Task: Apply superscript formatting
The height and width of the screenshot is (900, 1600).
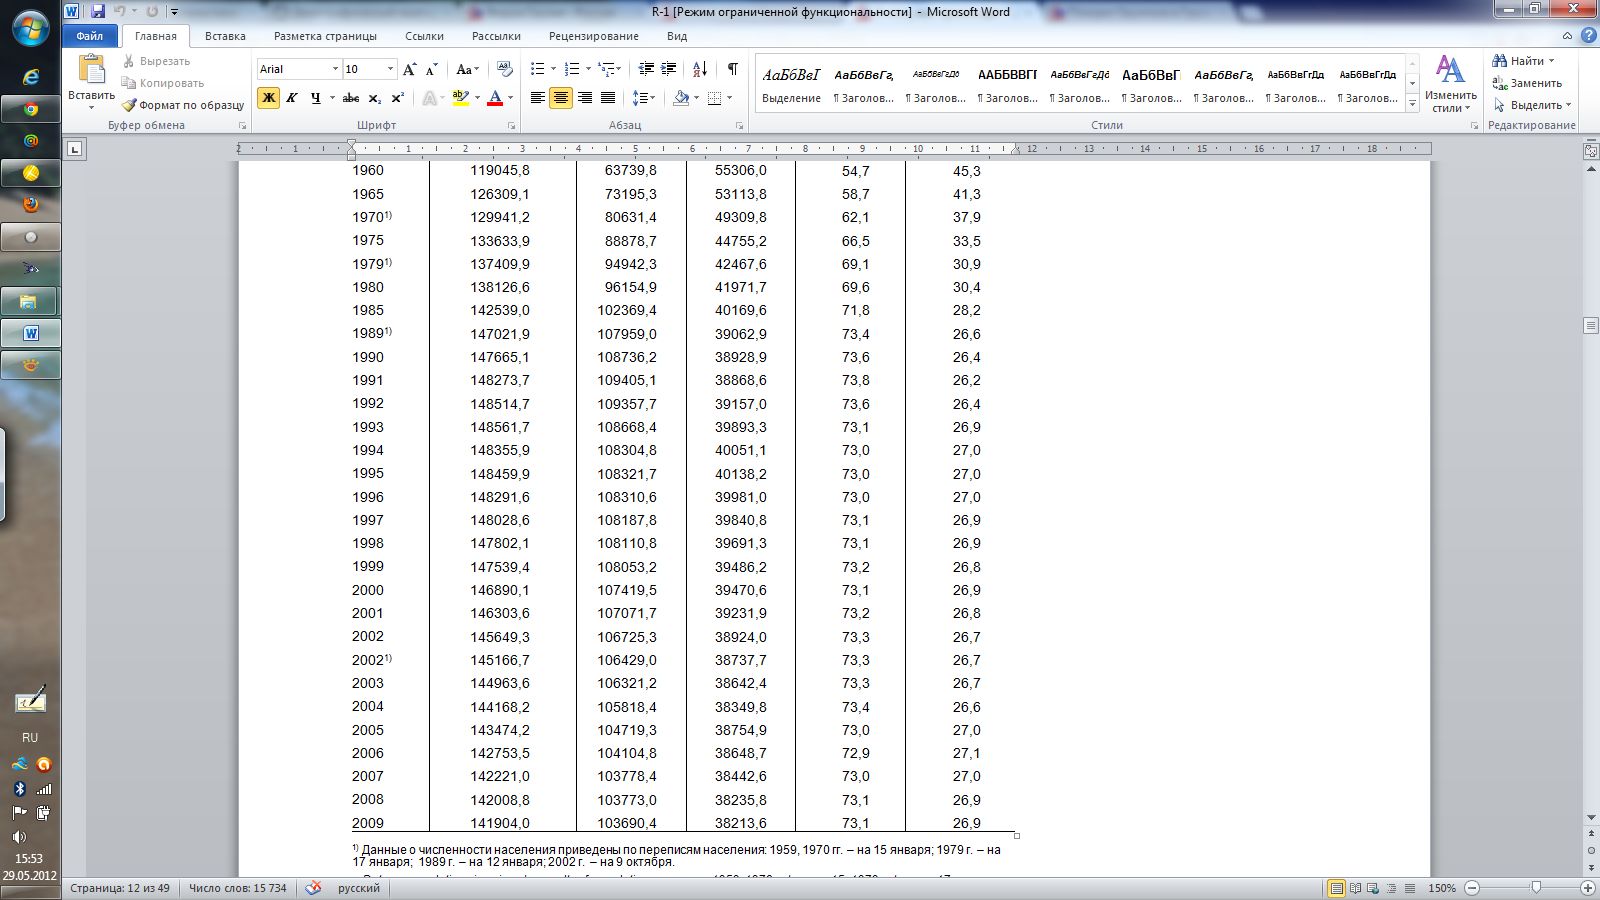Action: (397, 98)
